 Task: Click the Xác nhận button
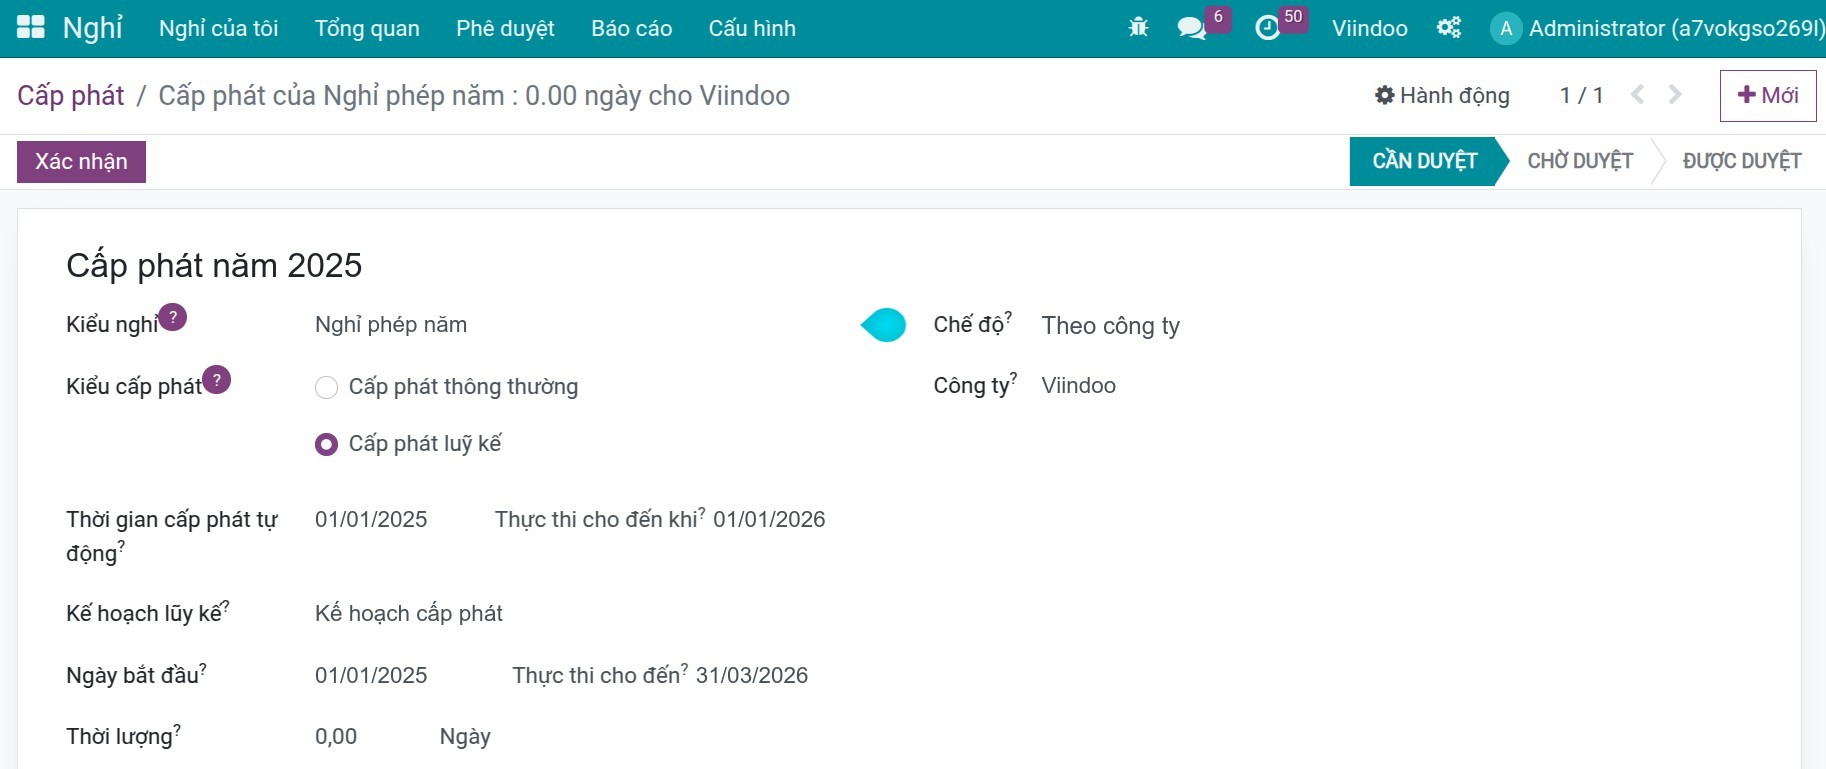point(81,162)
